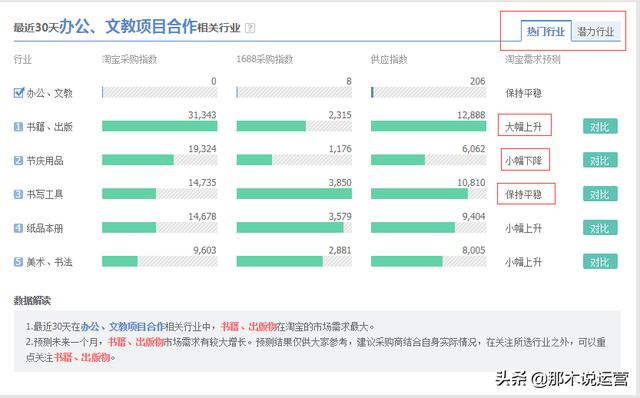Click the 1688采购指数 column header
This screenshot has height=398, width=640.
click(264, 59)
